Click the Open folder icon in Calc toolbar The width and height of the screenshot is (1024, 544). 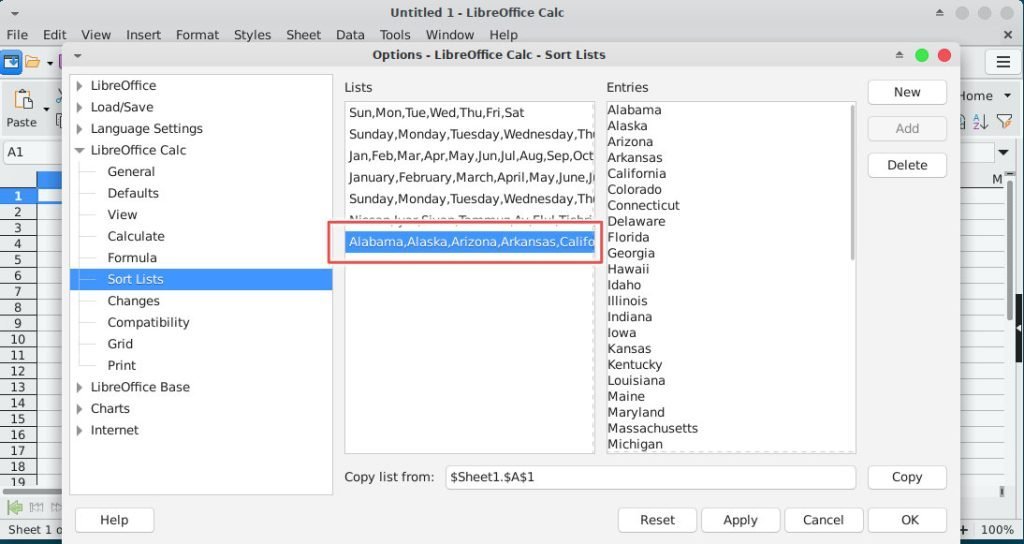point(33,63)
